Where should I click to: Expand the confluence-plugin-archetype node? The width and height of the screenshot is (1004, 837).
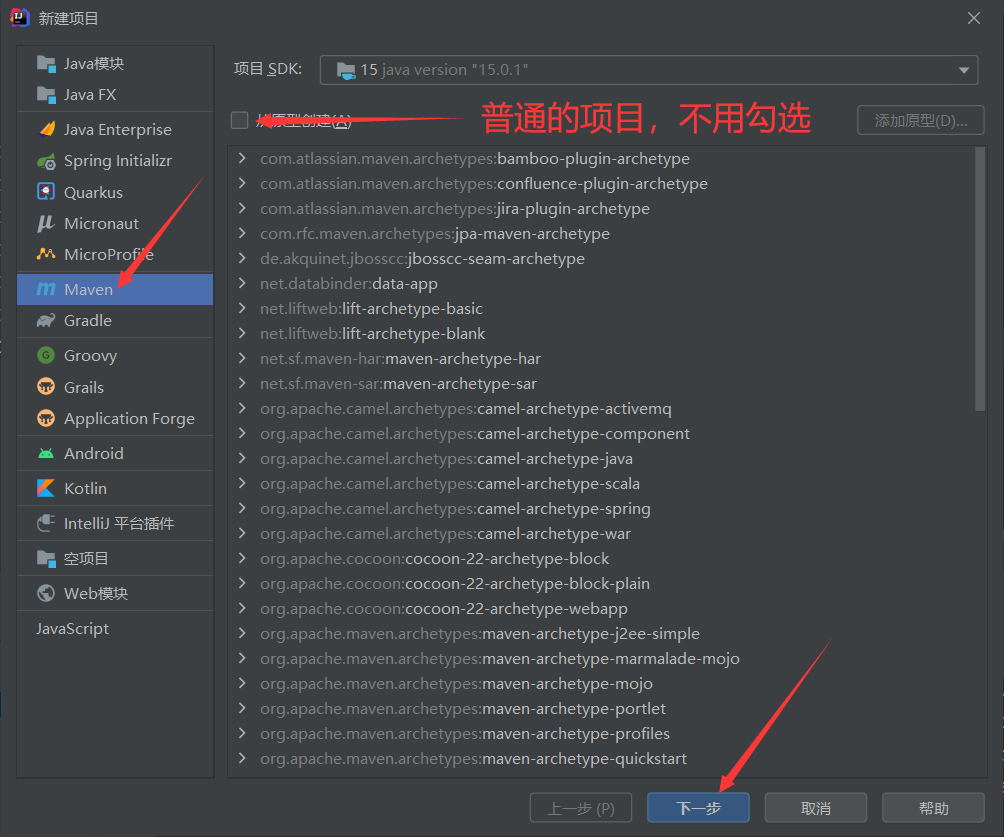pos(242,183)
